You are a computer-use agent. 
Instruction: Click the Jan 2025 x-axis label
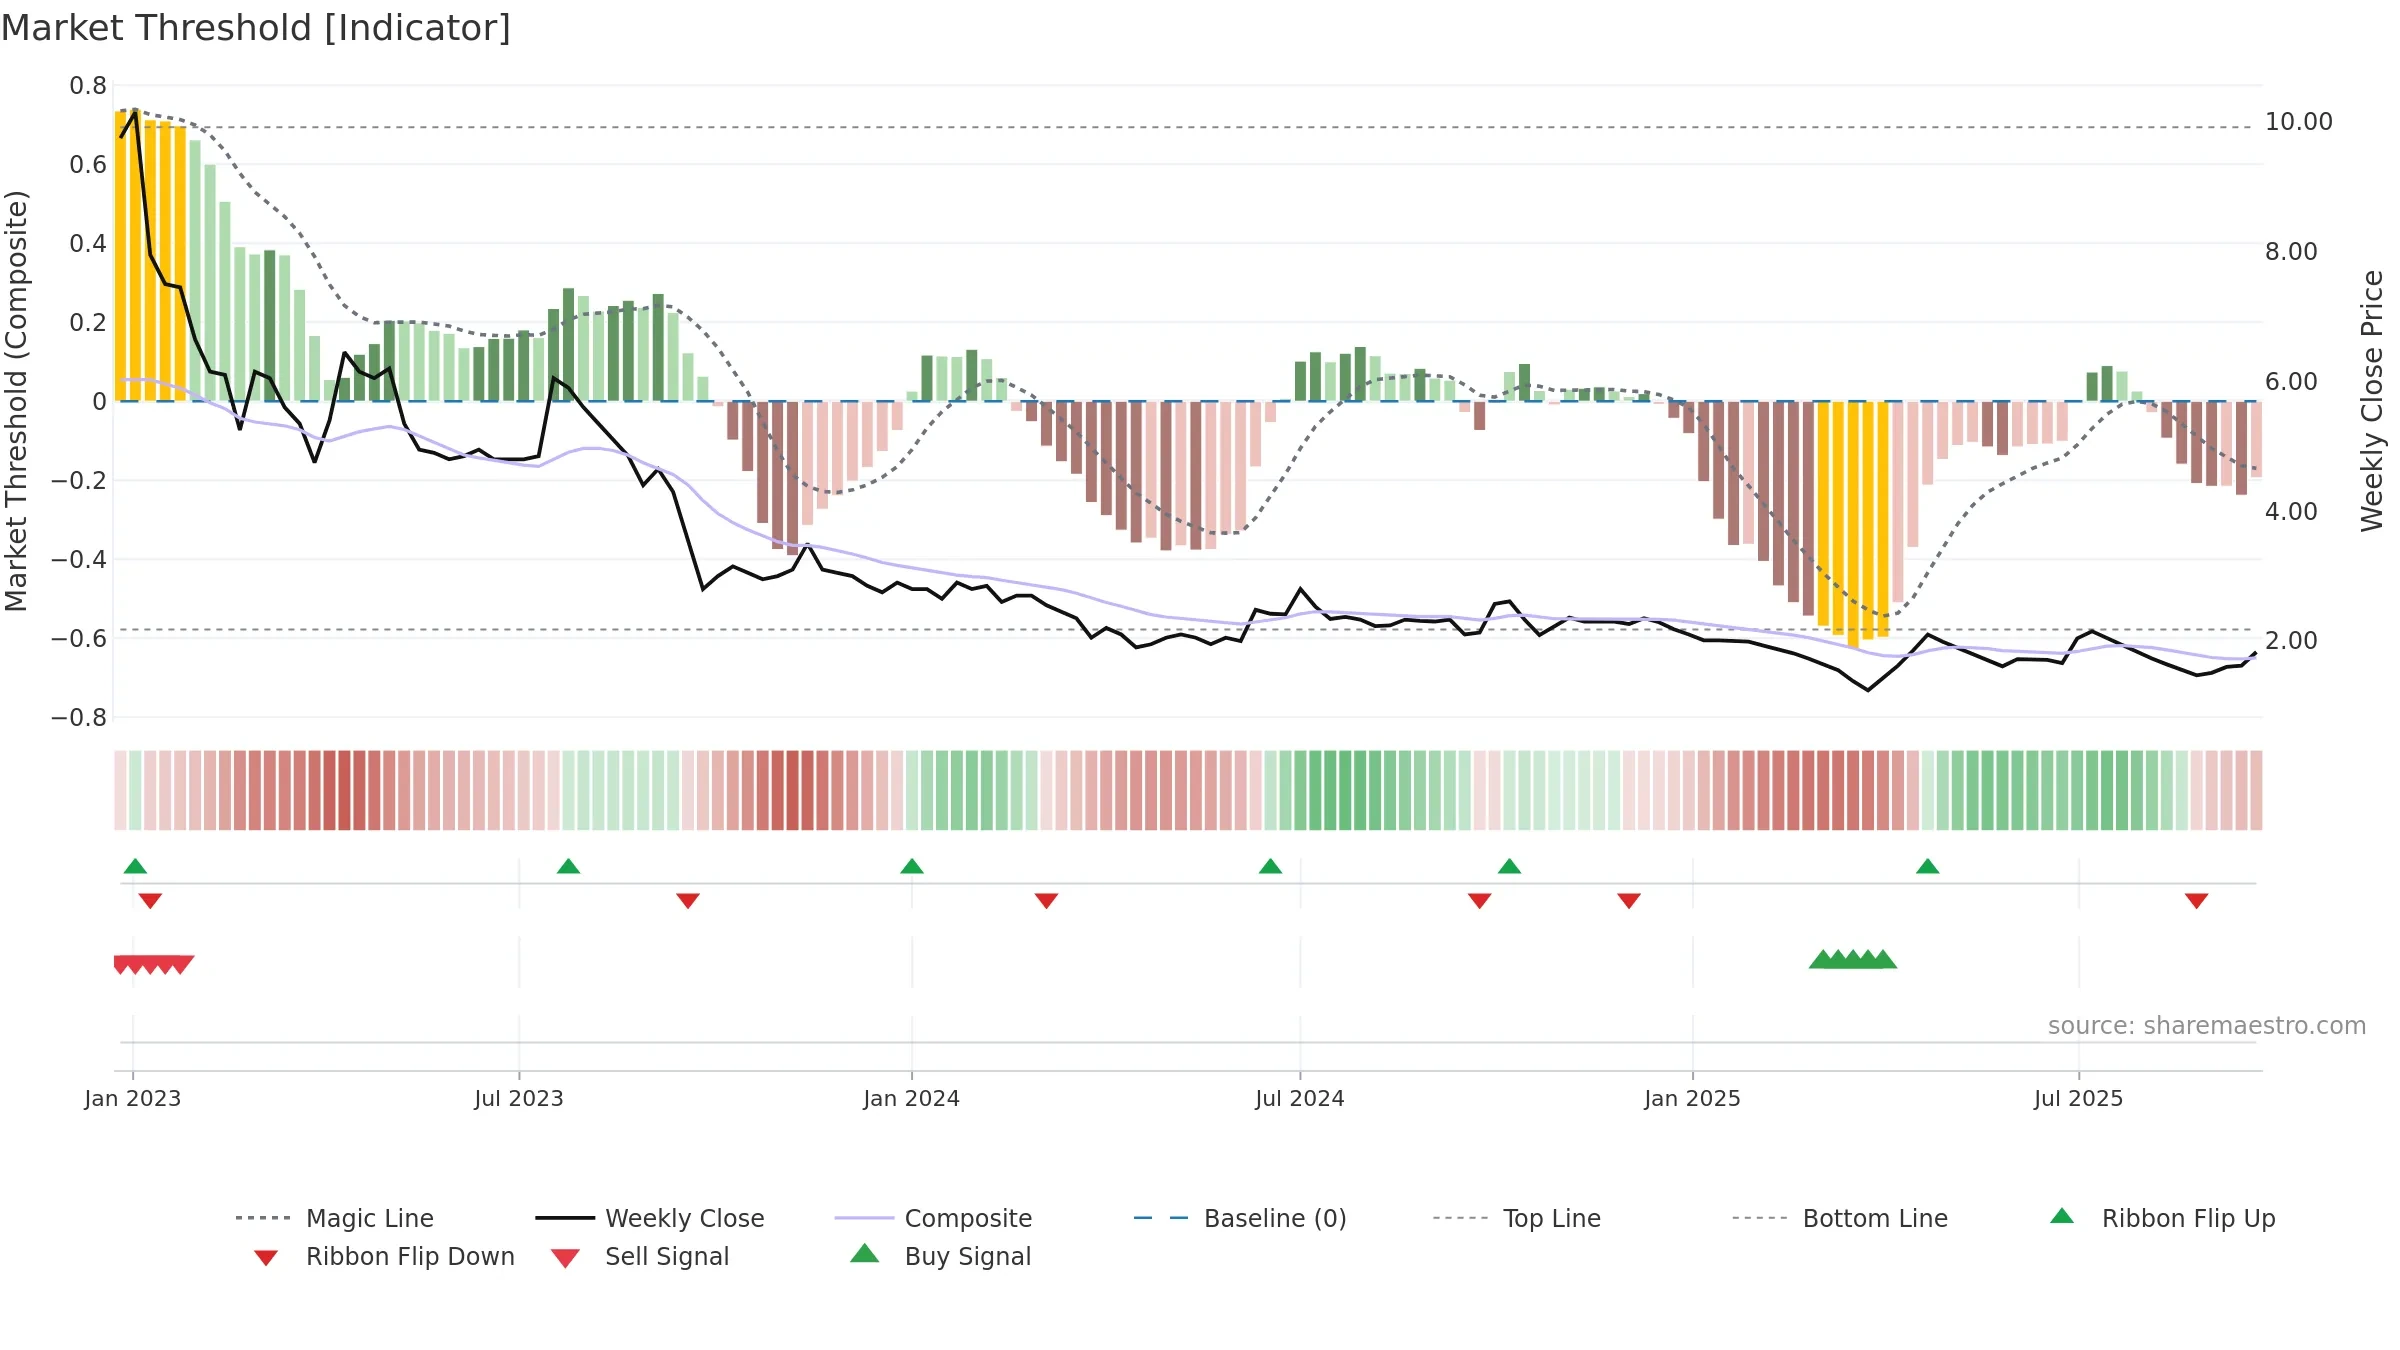point(1693,1099)
